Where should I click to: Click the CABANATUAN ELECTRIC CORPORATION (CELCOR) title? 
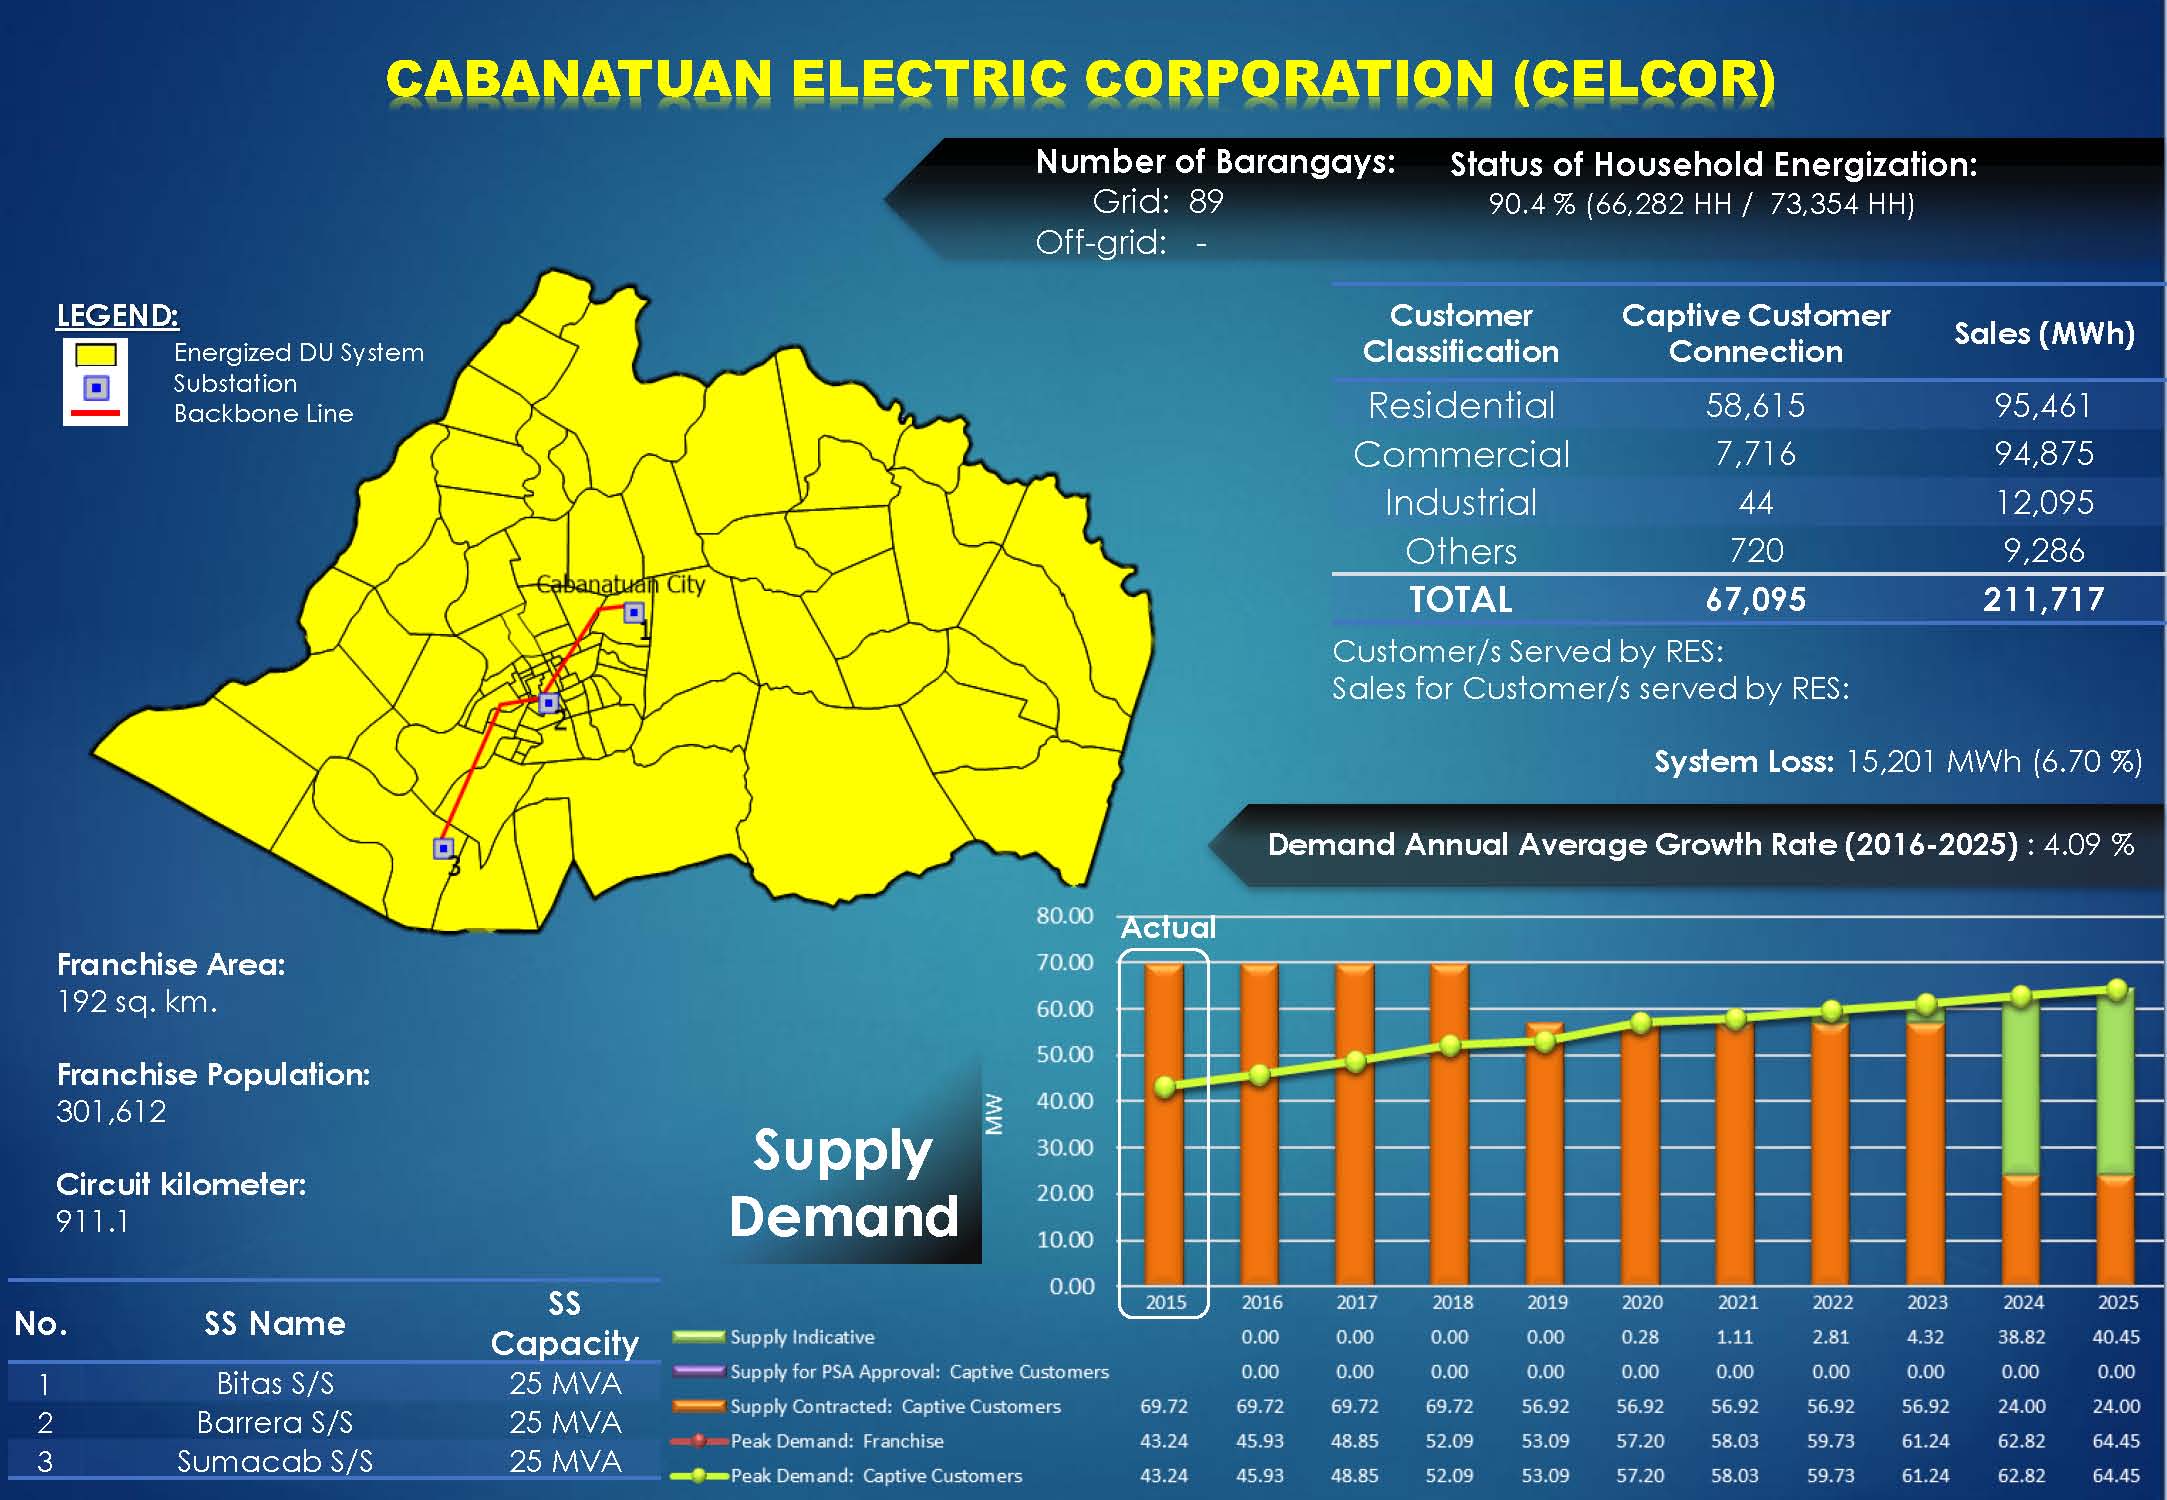tap(1081, 80)
